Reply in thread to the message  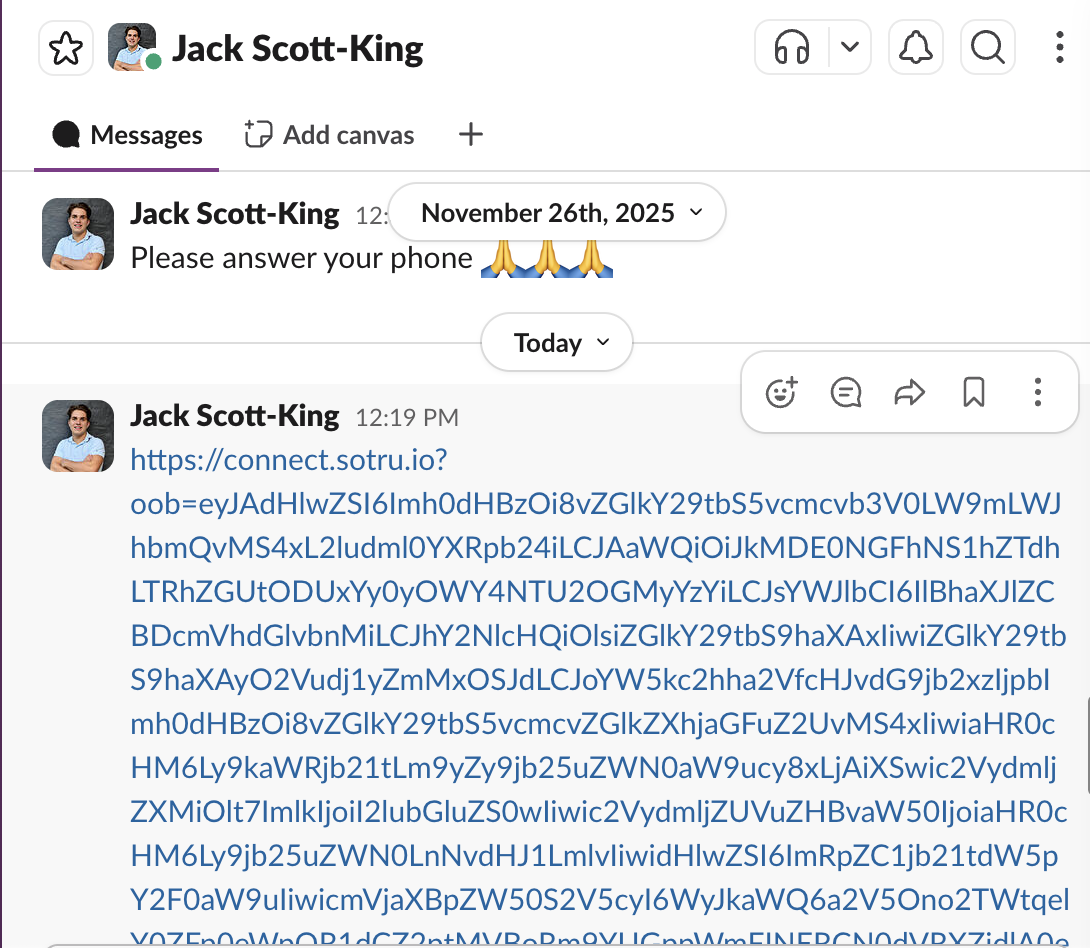[x=846, y=393]
